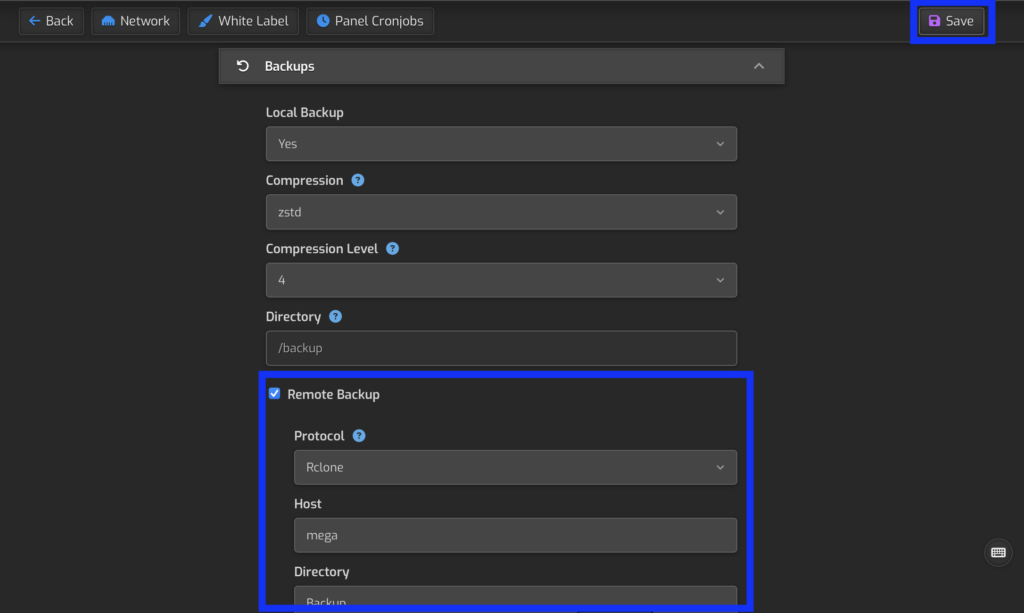Uncheck the Remote Backup checkbox
Image resolution: width=1024 pixels, height=613 pixels.
275,394
